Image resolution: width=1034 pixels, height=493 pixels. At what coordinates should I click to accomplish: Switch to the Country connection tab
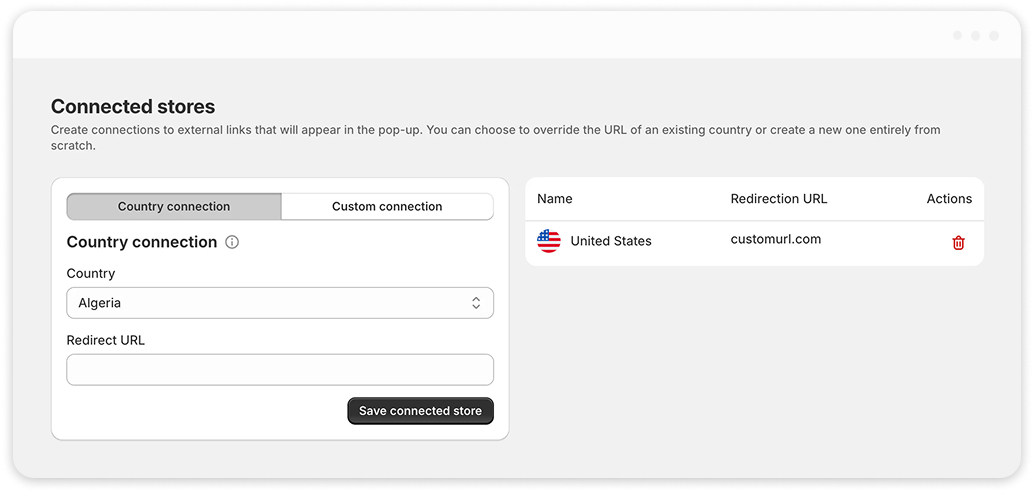(174, 206)
